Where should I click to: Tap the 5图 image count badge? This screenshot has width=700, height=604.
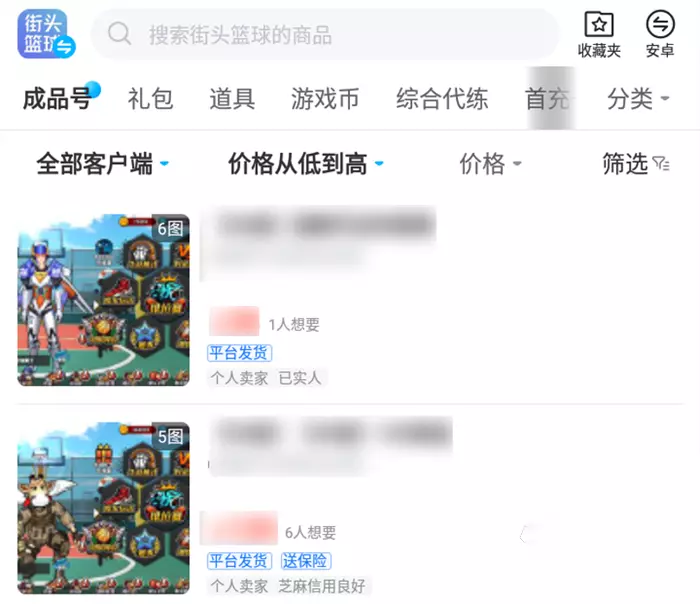coord(171,436)
